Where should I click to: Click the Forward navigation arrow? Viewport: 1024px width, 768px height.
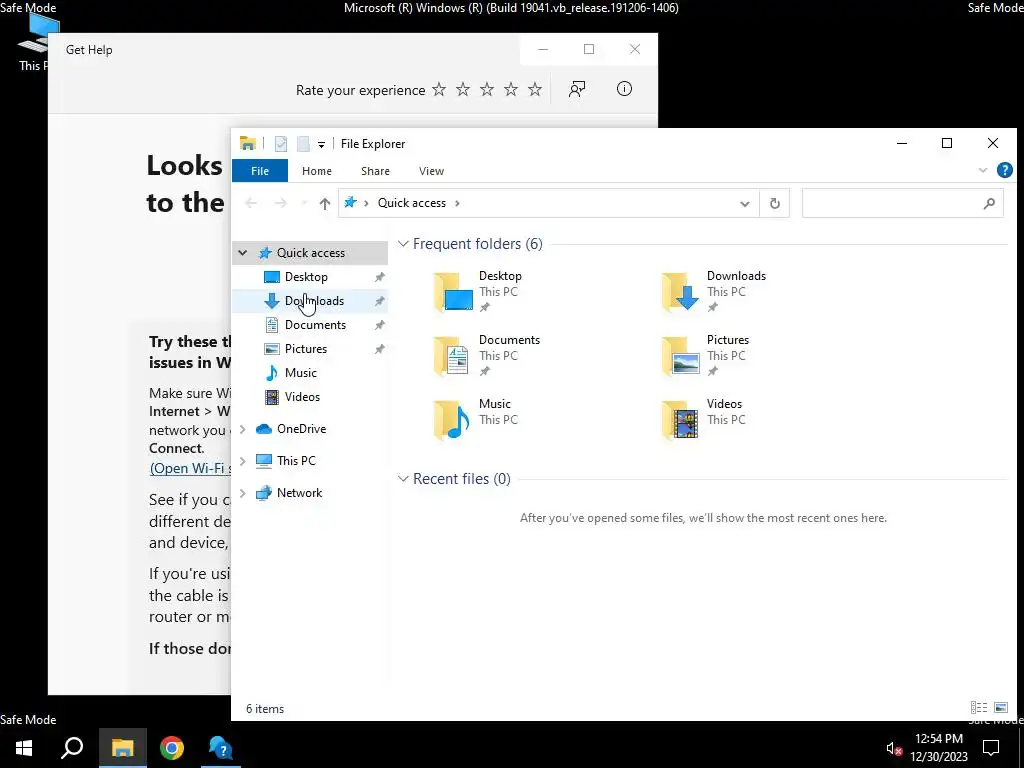tap(281, 204)
